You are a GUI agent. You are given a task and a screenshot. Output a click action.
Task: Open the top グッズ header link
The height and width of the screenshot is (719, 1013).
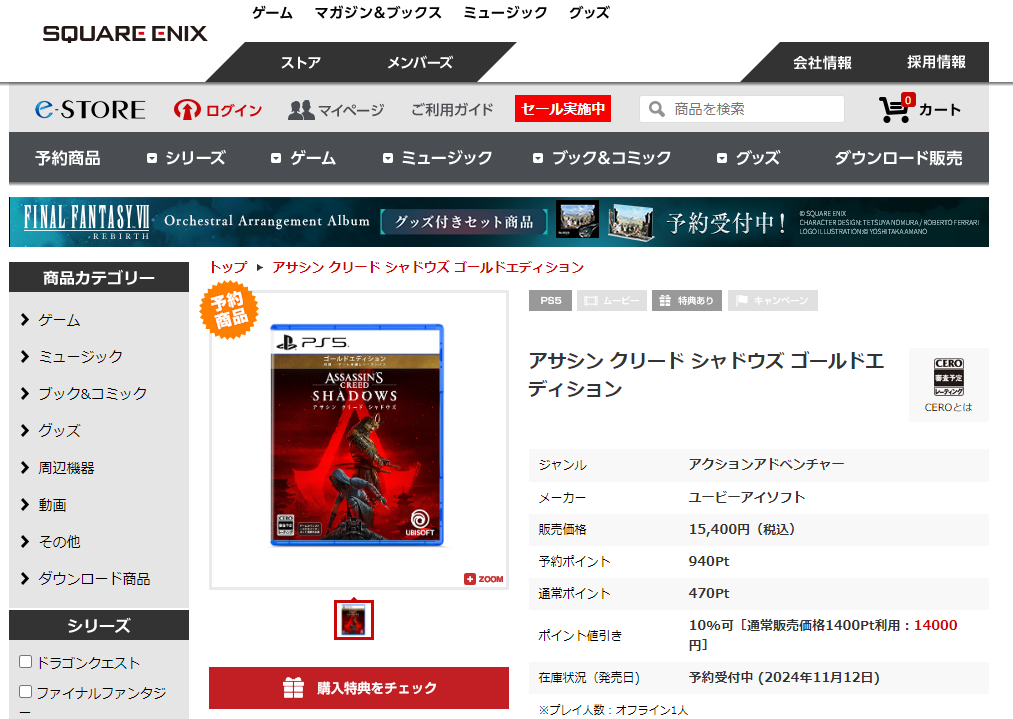[589, 13]
